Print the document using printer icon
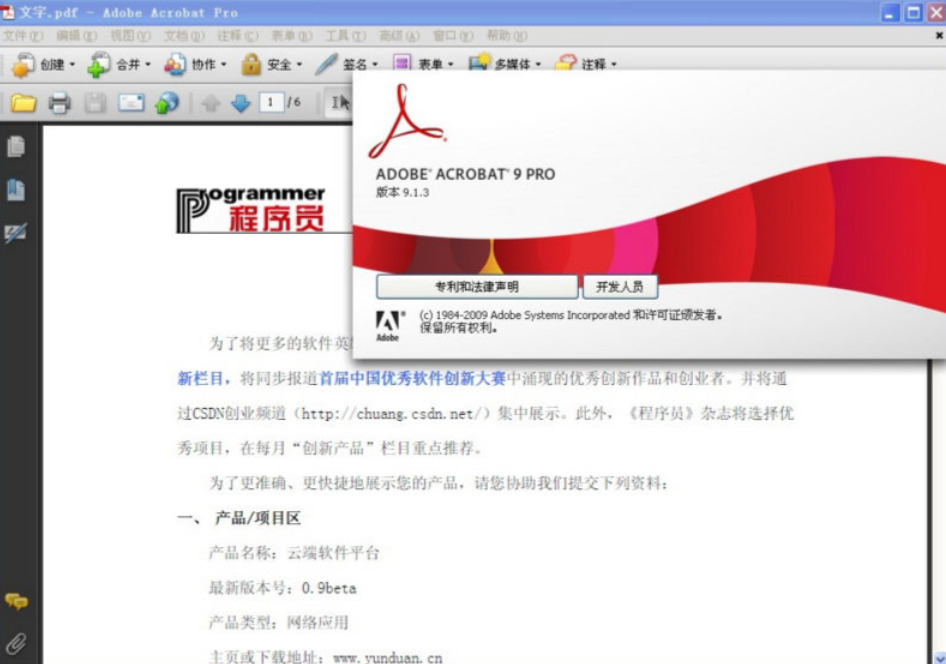The image size is (946, 664). tap(59, 103)
